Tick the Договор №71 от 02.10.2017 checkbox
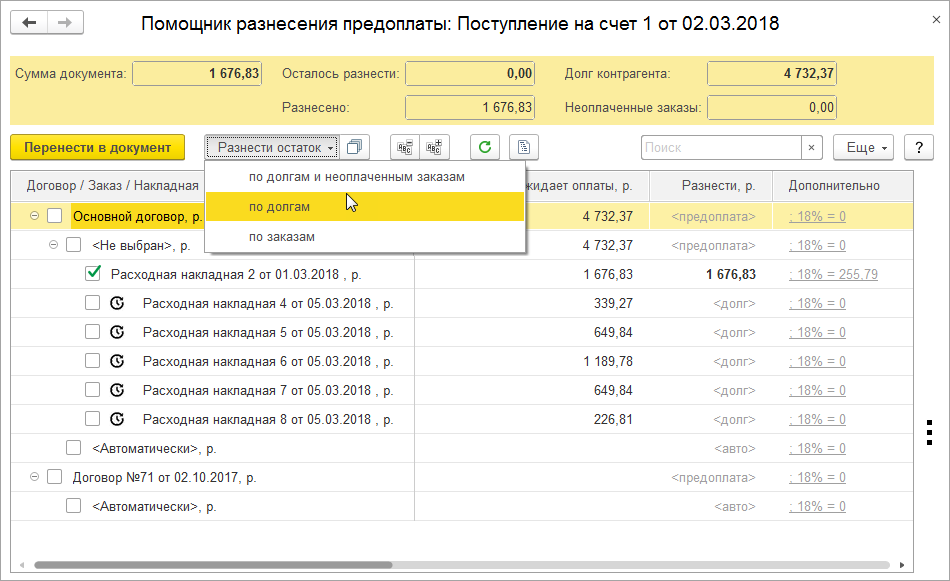 pyautogui.click(x=54, y=478)
